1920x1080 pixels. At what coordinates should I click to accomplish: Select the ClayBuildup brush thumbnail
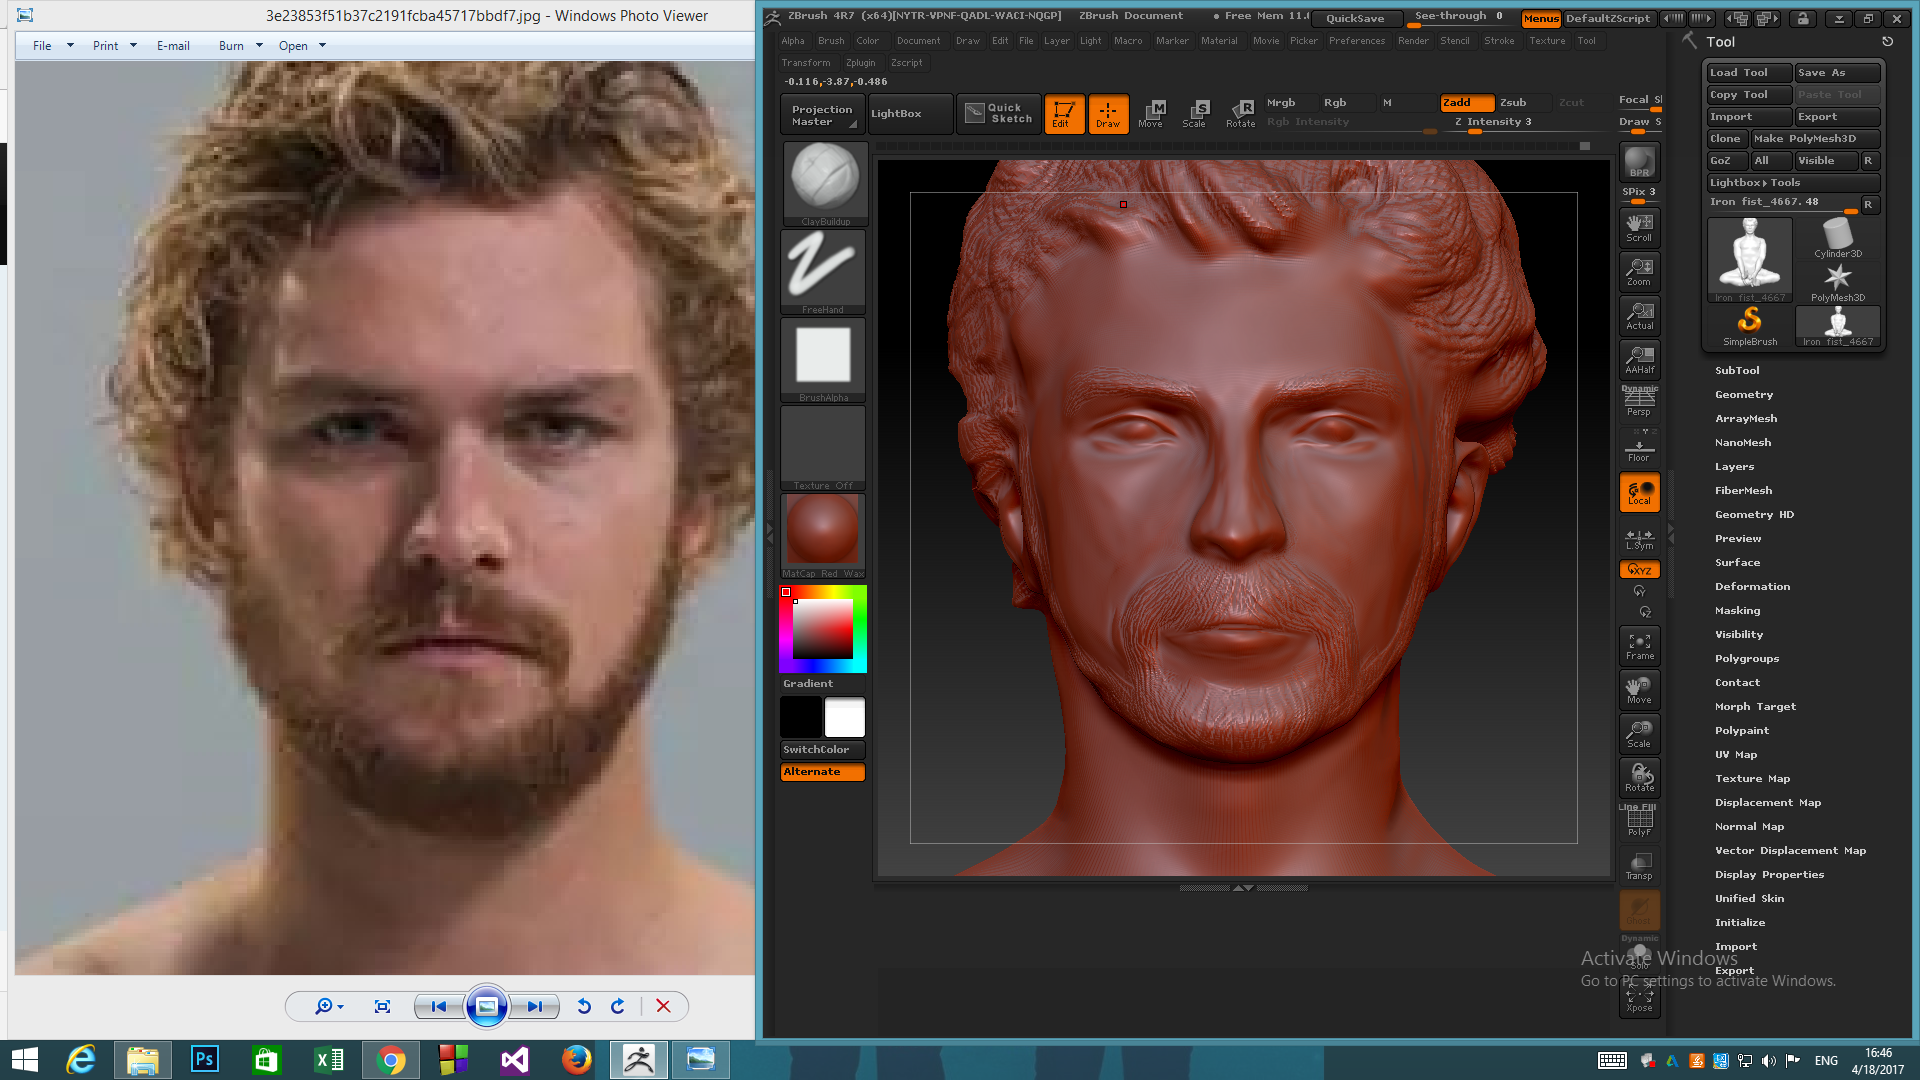coord(824,184)
